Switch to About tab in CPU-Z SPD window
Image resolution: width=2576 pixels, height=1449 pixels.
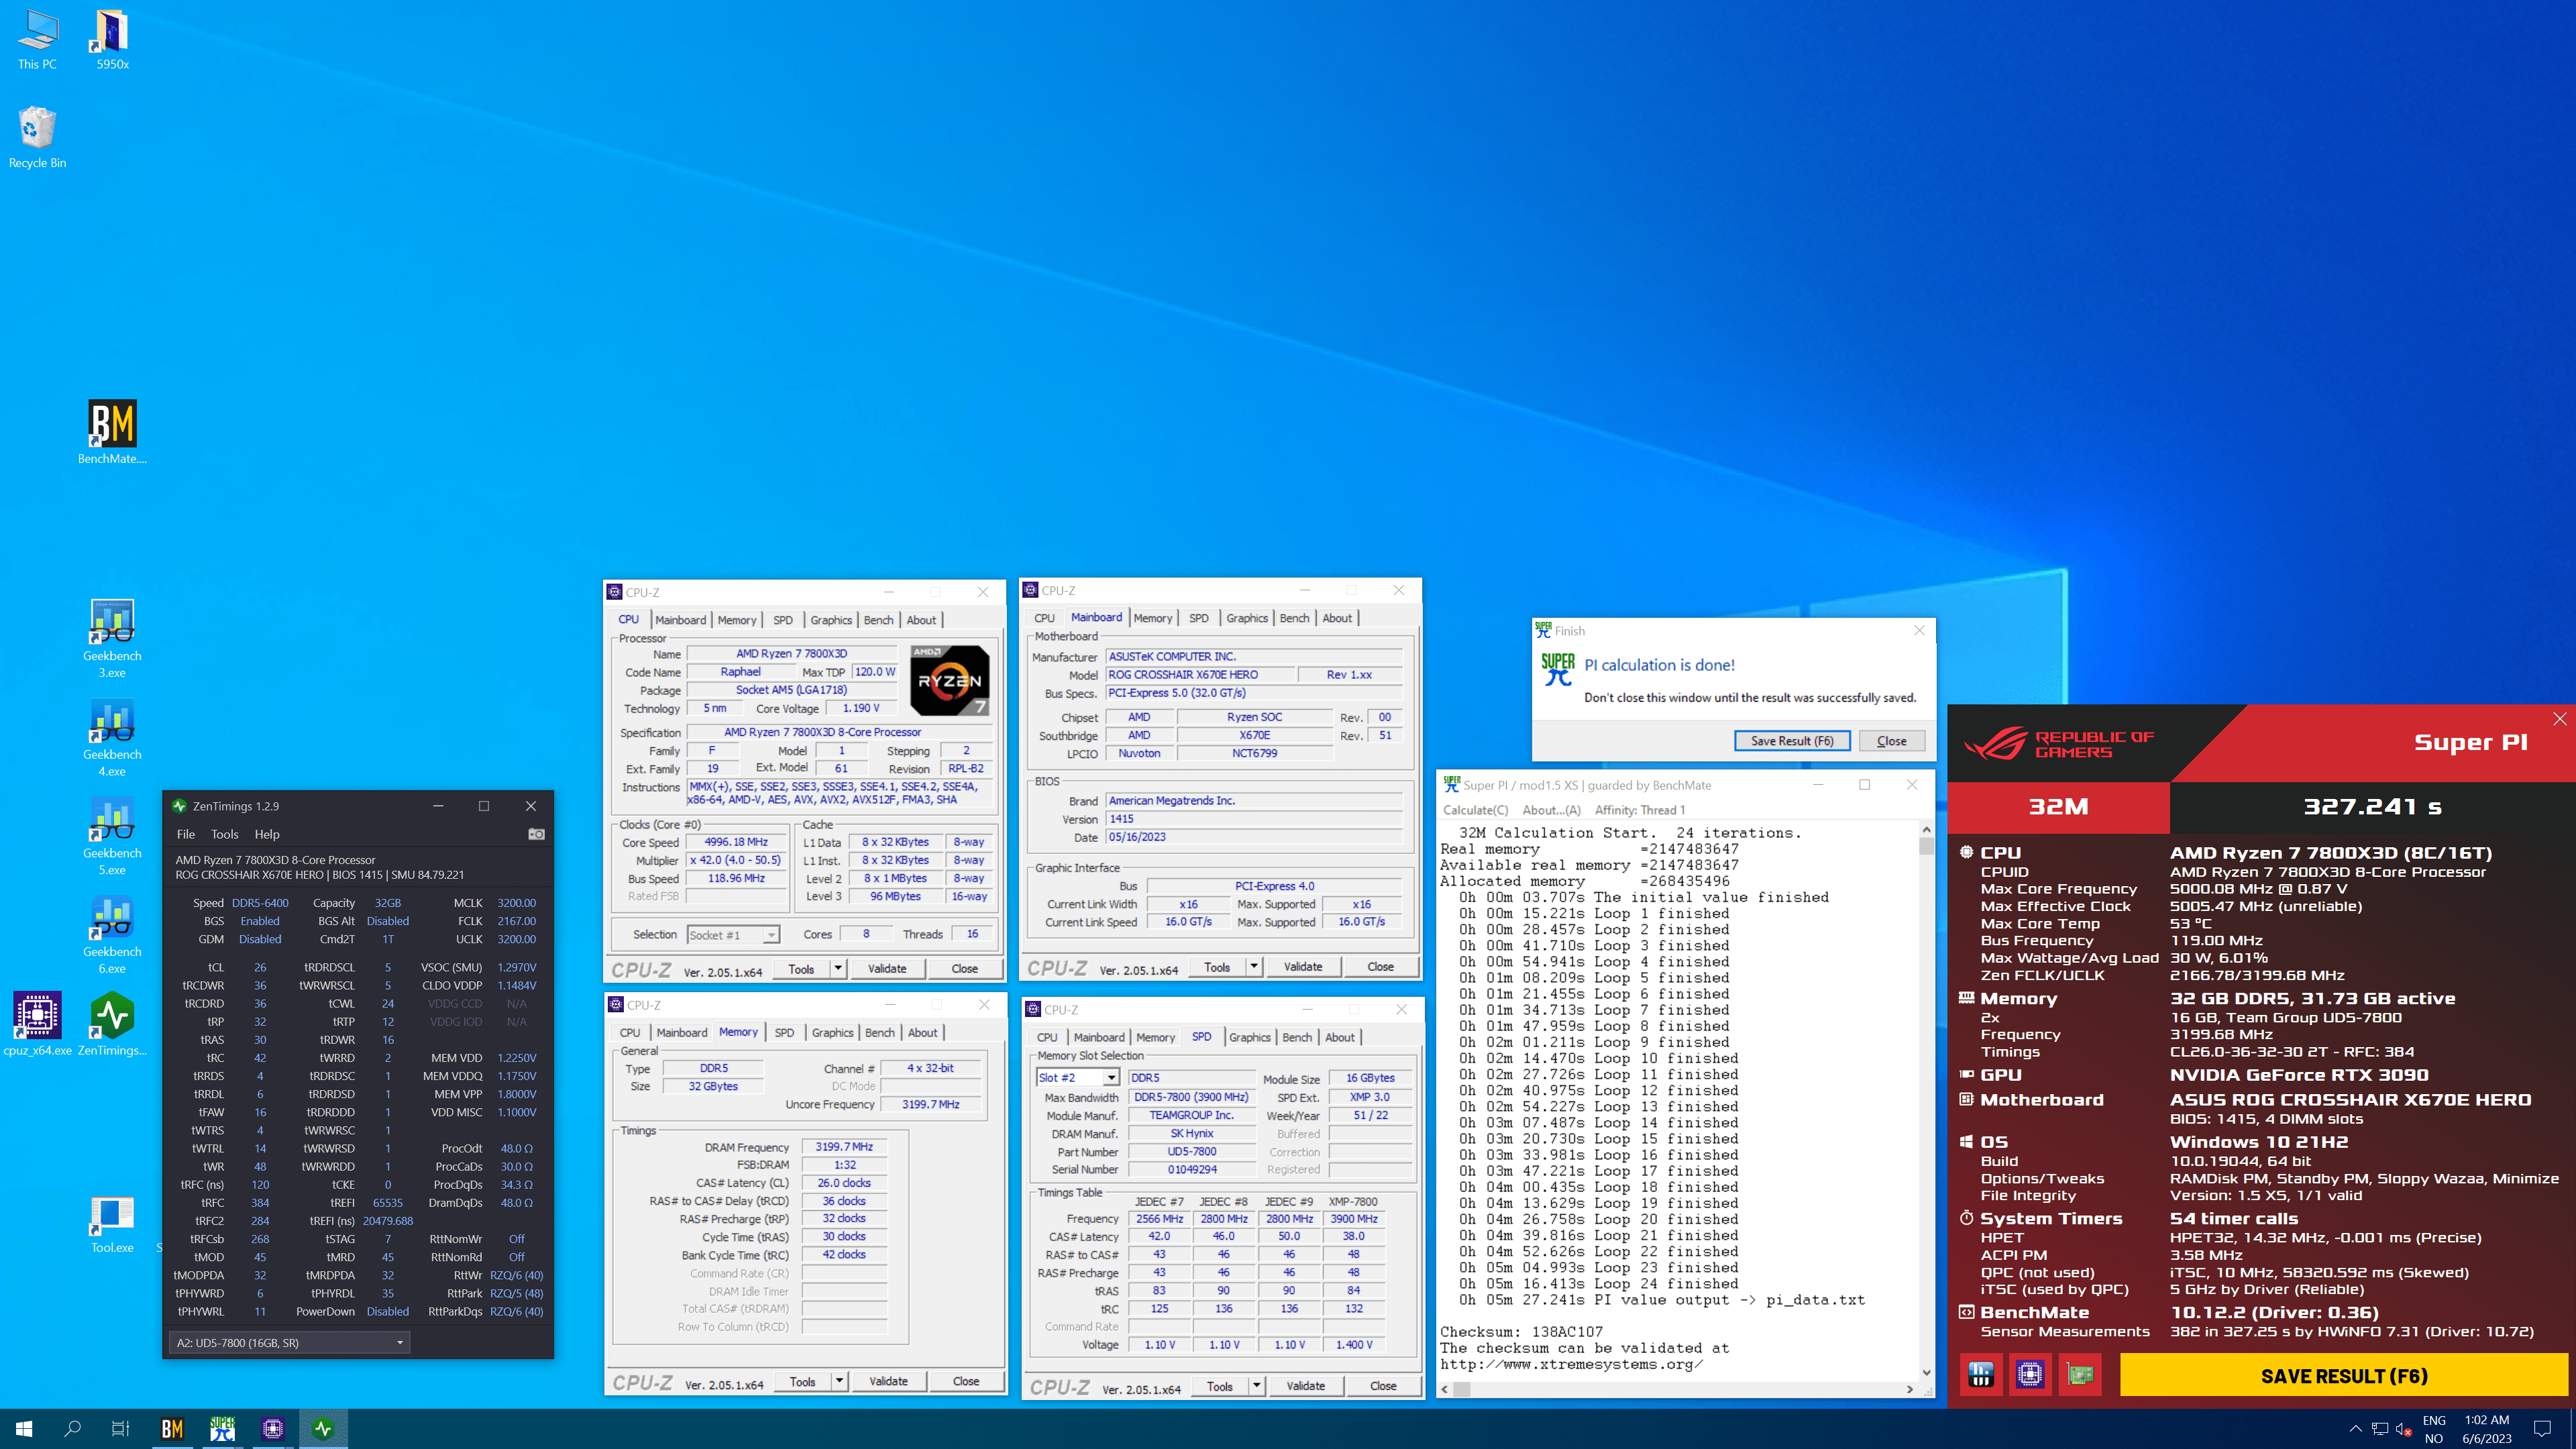click(x=1339, y=1037)
